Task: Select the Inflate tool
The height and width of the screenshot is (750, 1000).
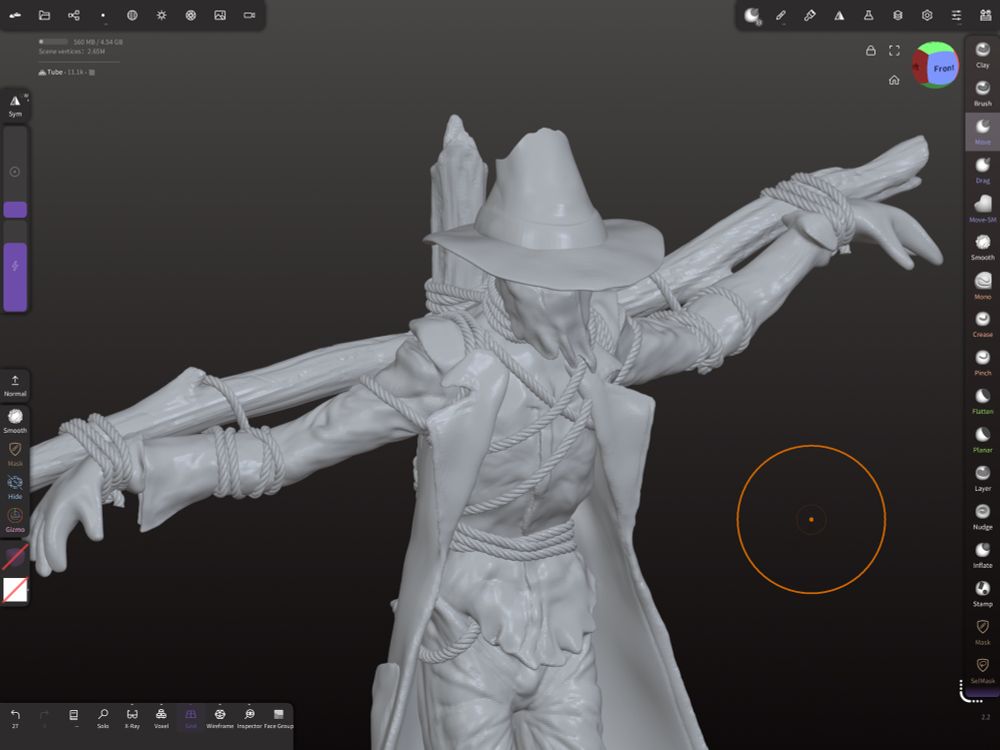Action: 982,555
